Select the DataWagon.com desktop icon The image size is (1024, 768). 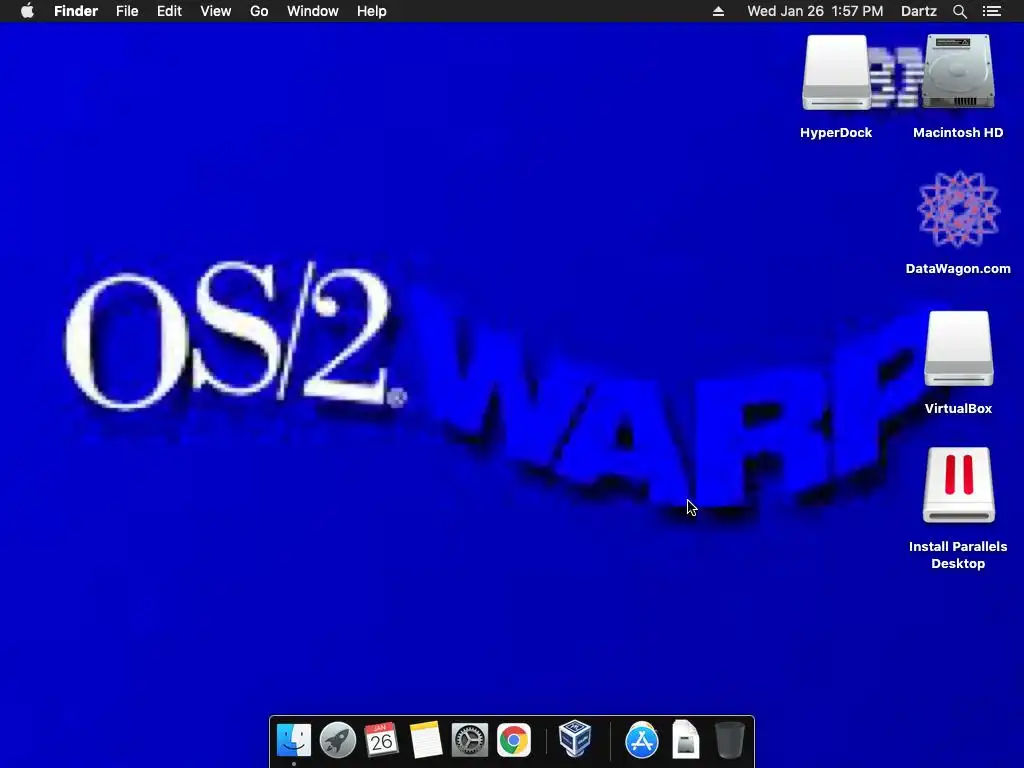(958, 209)
